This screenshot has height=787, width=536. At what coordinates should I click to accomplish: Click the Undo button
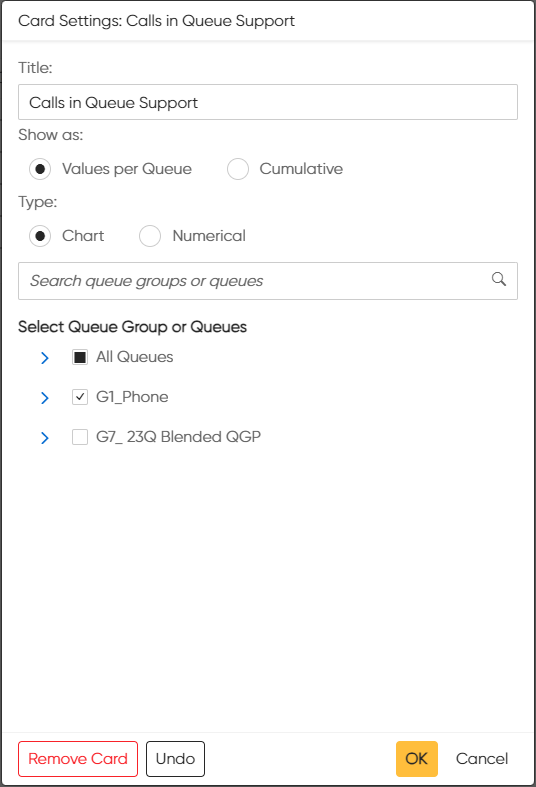(x=175, y=759)
